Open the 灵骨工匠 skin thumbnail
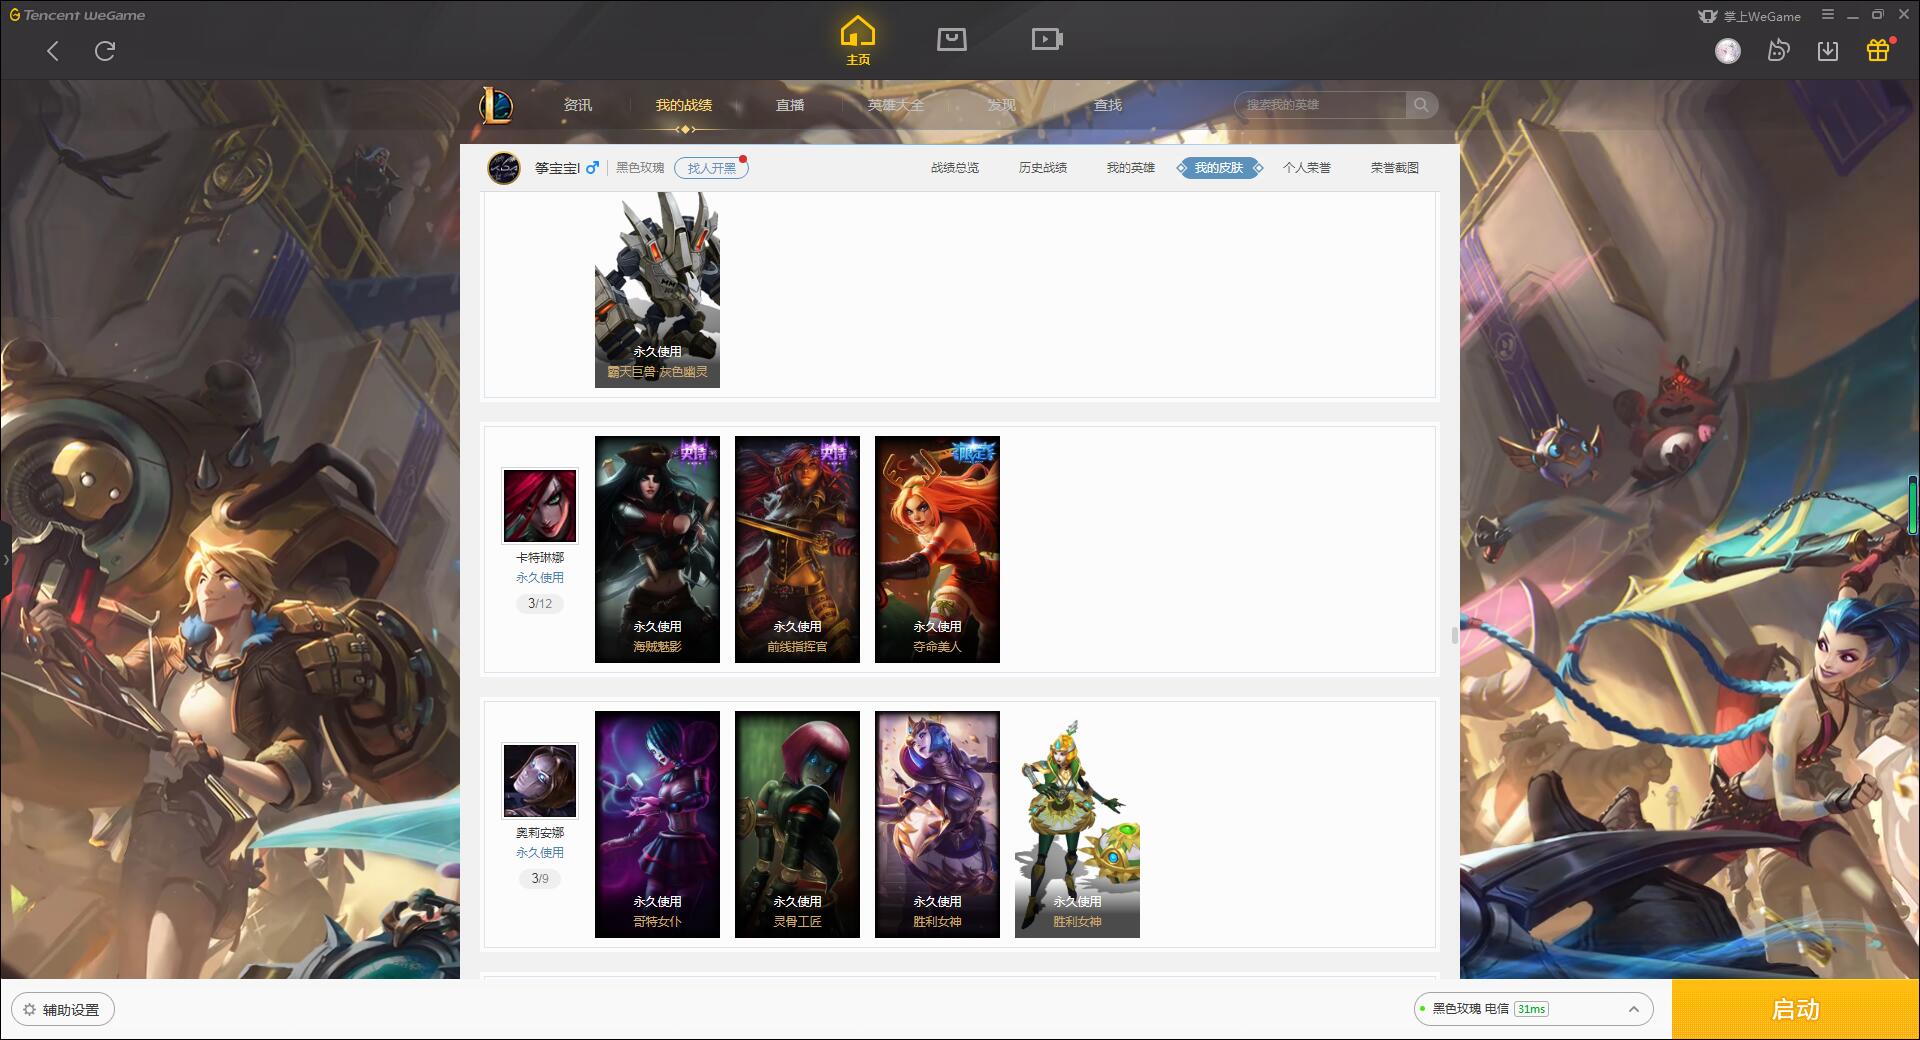This screenshot has width=1920, height=1040. pyautogui.click(x=797, y=824)
